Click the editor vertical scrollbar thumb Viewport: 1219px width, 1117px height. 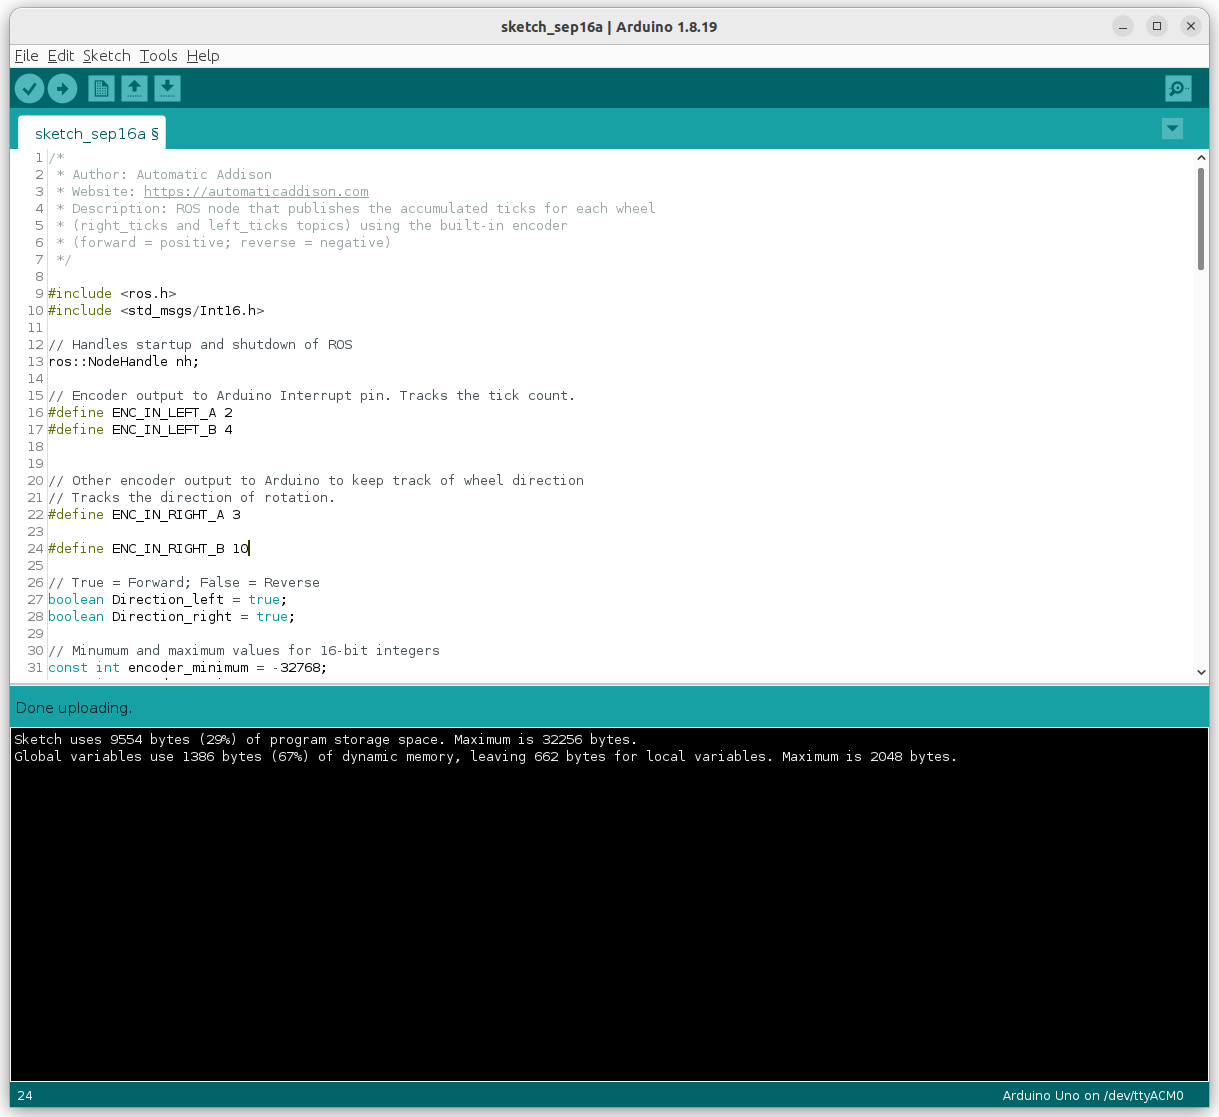[1201, 219]
